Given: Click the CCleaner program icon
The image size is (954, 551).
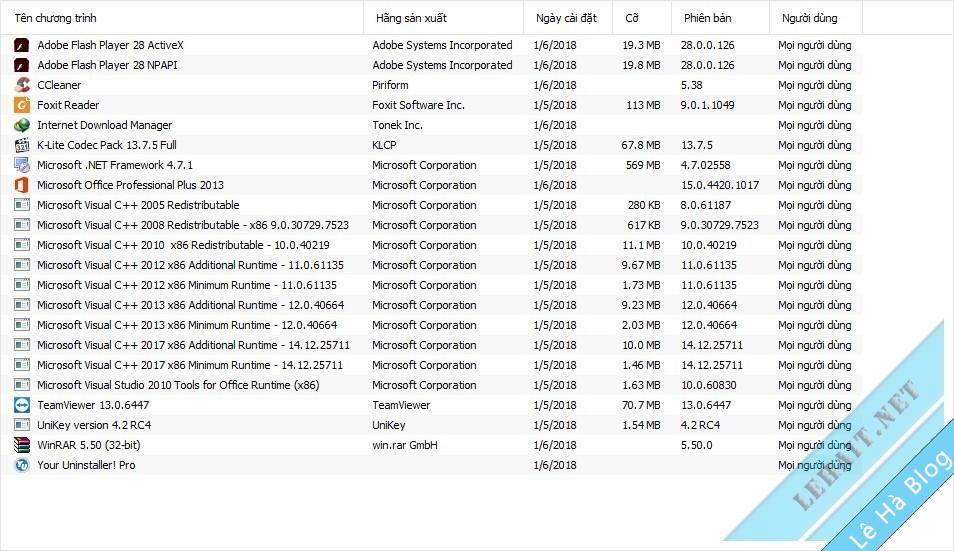Looking at the screenshot, I should tap(22, 85).
